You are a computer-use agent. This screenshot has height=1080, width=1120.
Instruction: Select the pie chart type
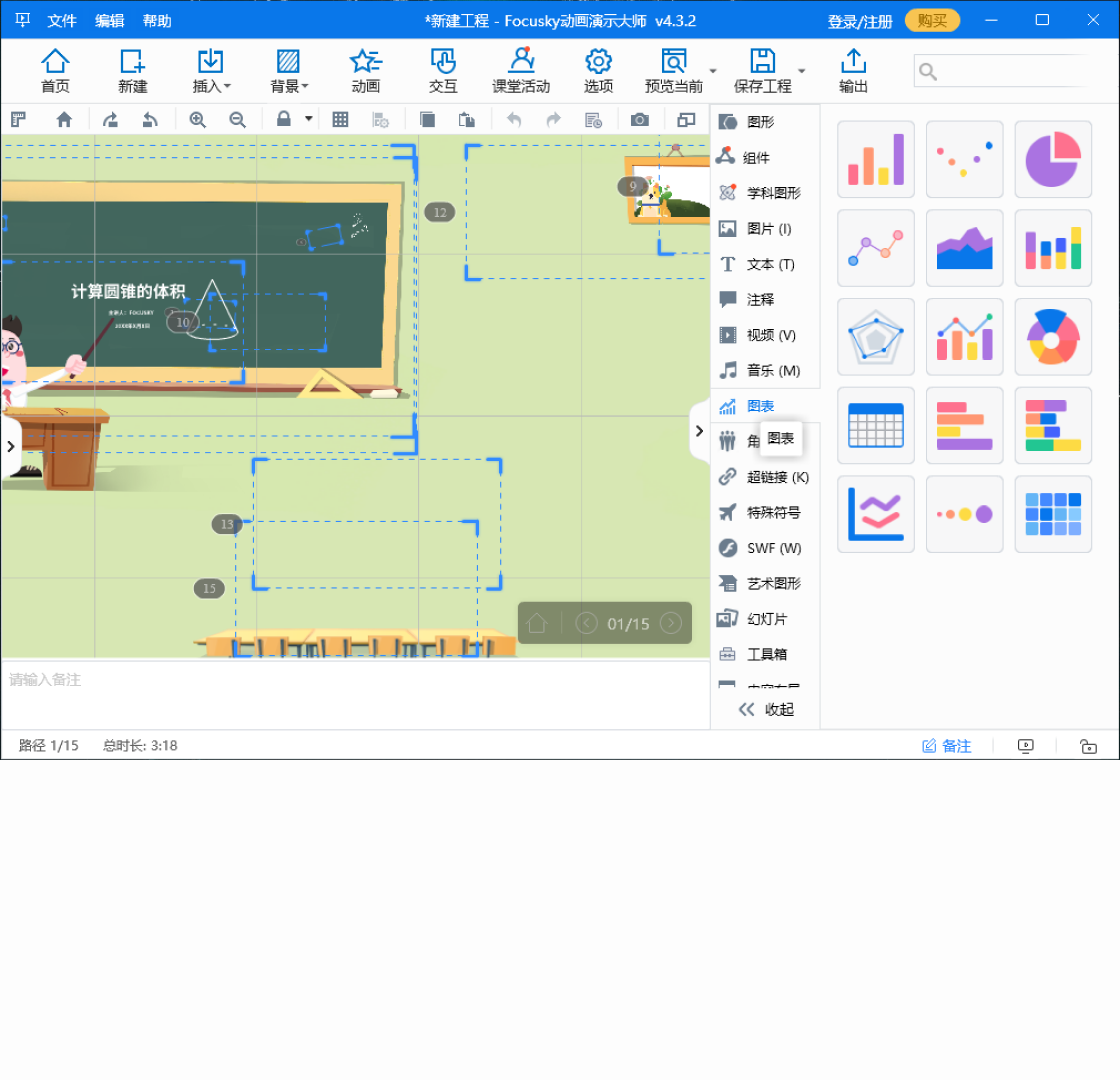(1053, 160)
